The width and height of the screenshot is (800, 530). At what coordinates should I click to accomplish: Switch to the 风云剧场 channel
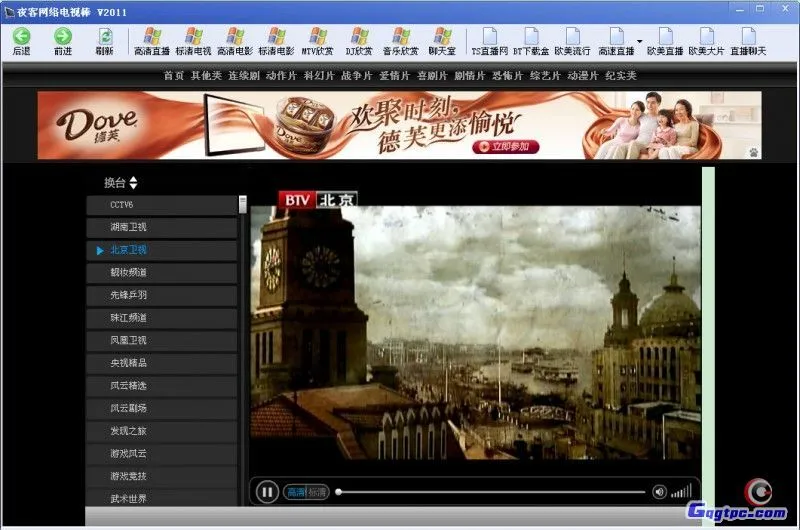click(162, 408)
